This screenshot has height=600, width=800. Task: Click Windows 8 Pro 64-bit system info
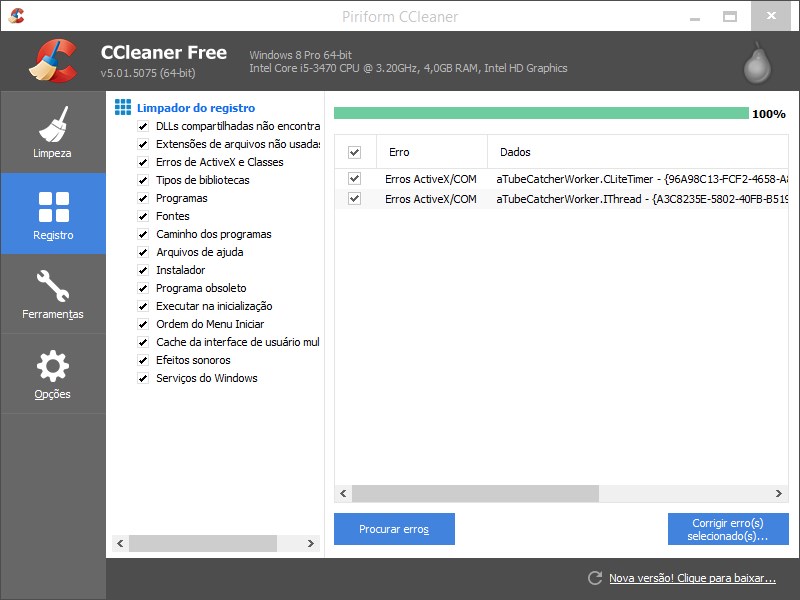pos(301,55)
